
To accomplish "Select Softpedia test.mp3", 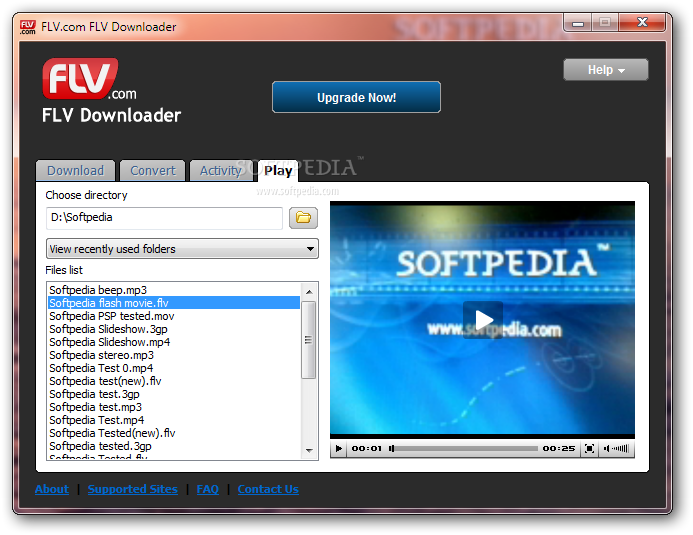I will pyautogui.click(x=174, y=407).
